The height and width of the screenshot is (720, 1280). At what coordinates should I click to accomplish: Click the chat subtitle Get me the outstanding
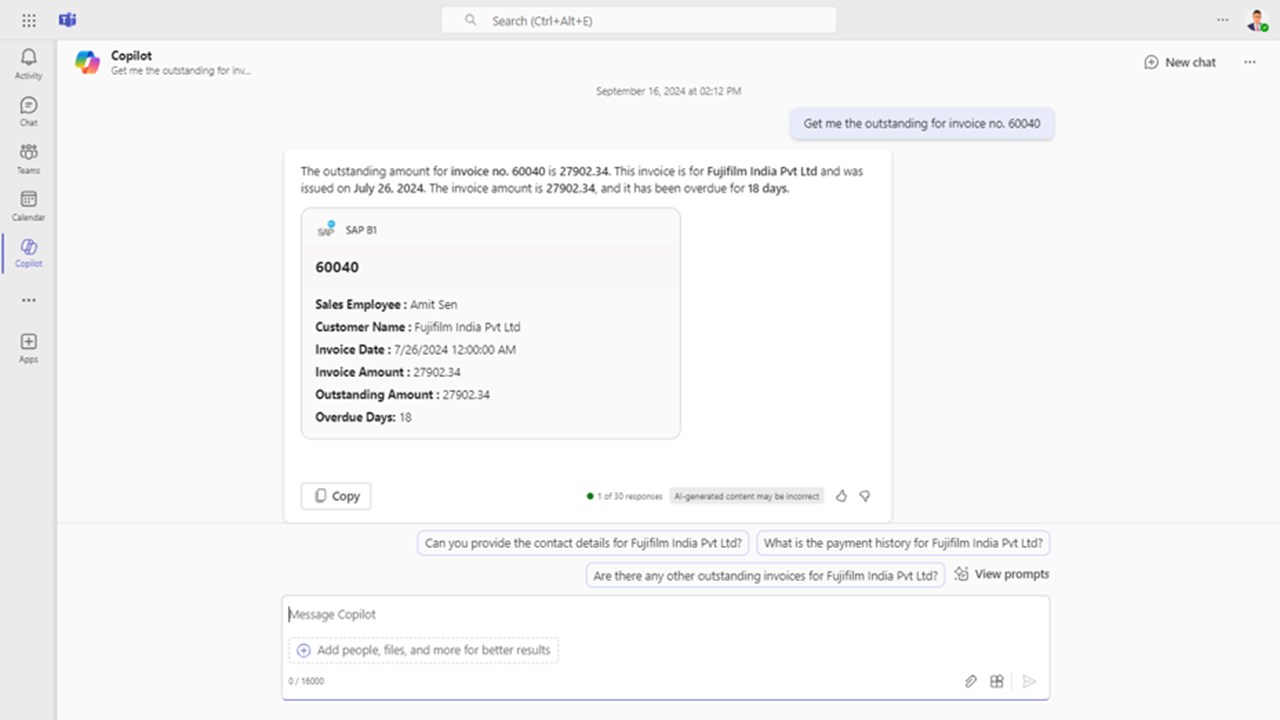pos(181,71)
